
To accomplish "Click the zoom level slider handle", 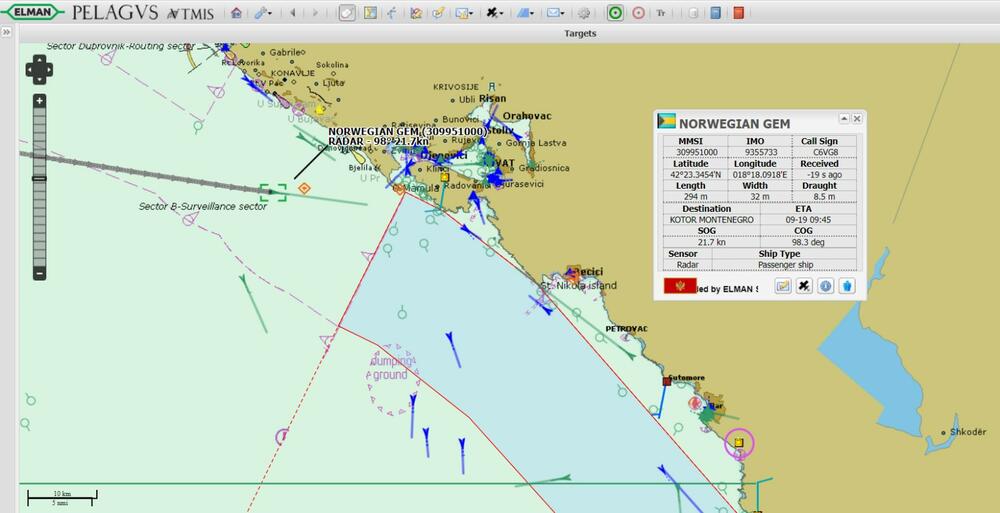I will 39,178.
